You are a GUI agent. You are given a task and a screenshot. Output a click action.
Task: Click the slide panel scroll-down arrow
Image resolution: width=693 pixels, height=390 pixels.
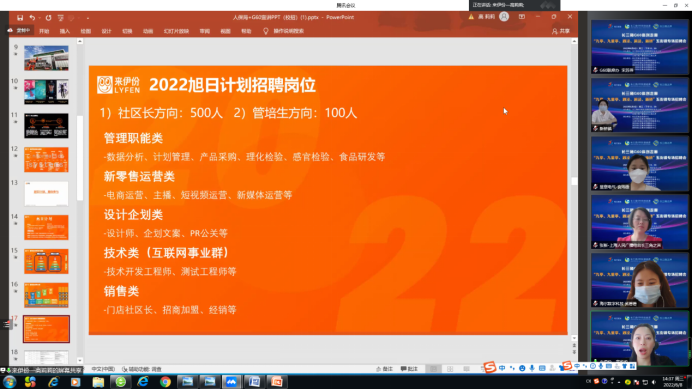(x=80, y=361)
